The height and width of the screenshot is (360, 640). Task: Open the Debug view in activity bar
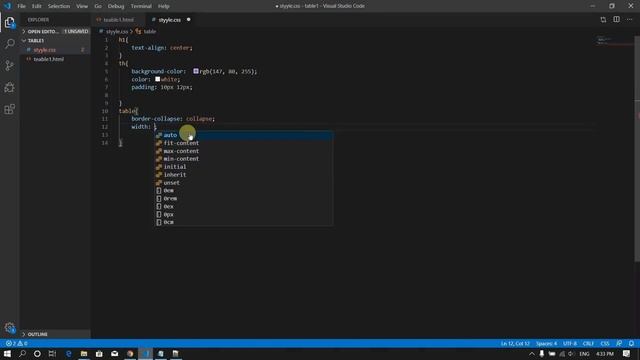click(x=9, y=87)
